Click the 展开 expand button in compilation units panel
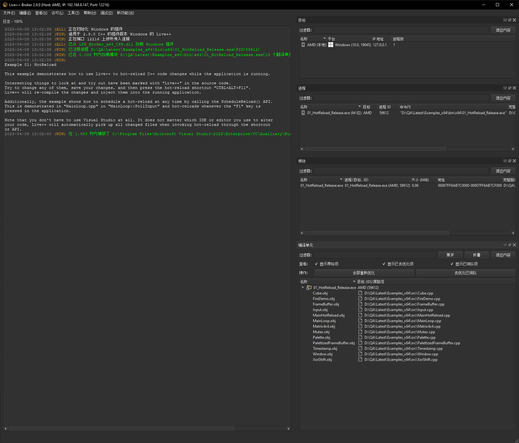This screenshot has width=519, height=443. coord(450,255)
